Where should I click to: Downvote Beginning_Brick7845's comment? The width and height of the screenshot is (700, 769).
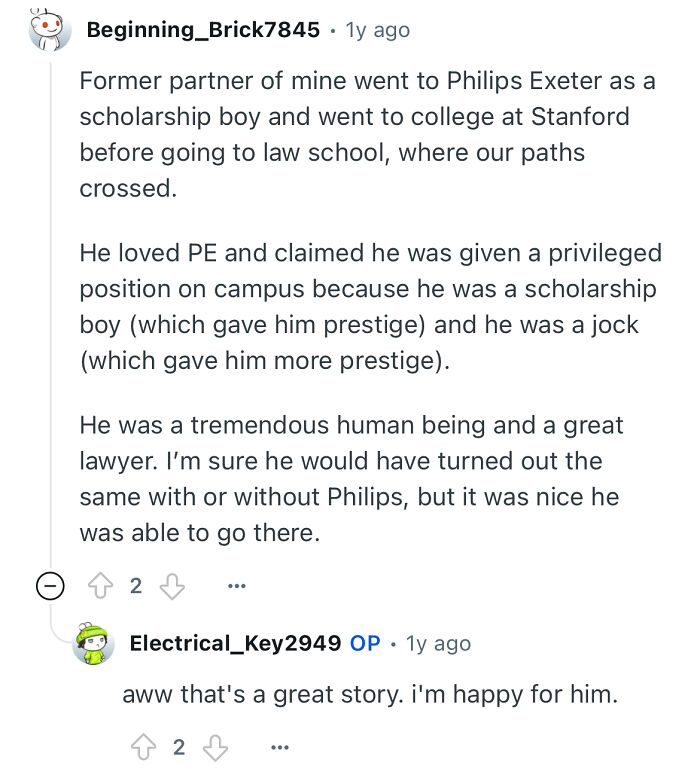tap(172, 586)
